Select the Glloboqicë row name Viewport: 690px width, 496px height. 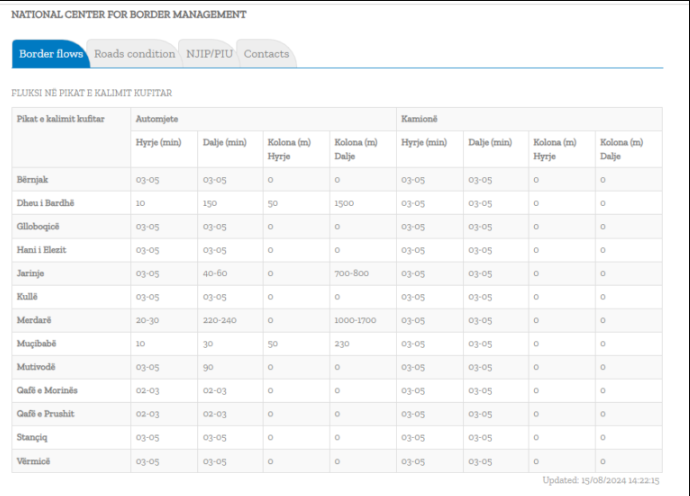(38, 227)
